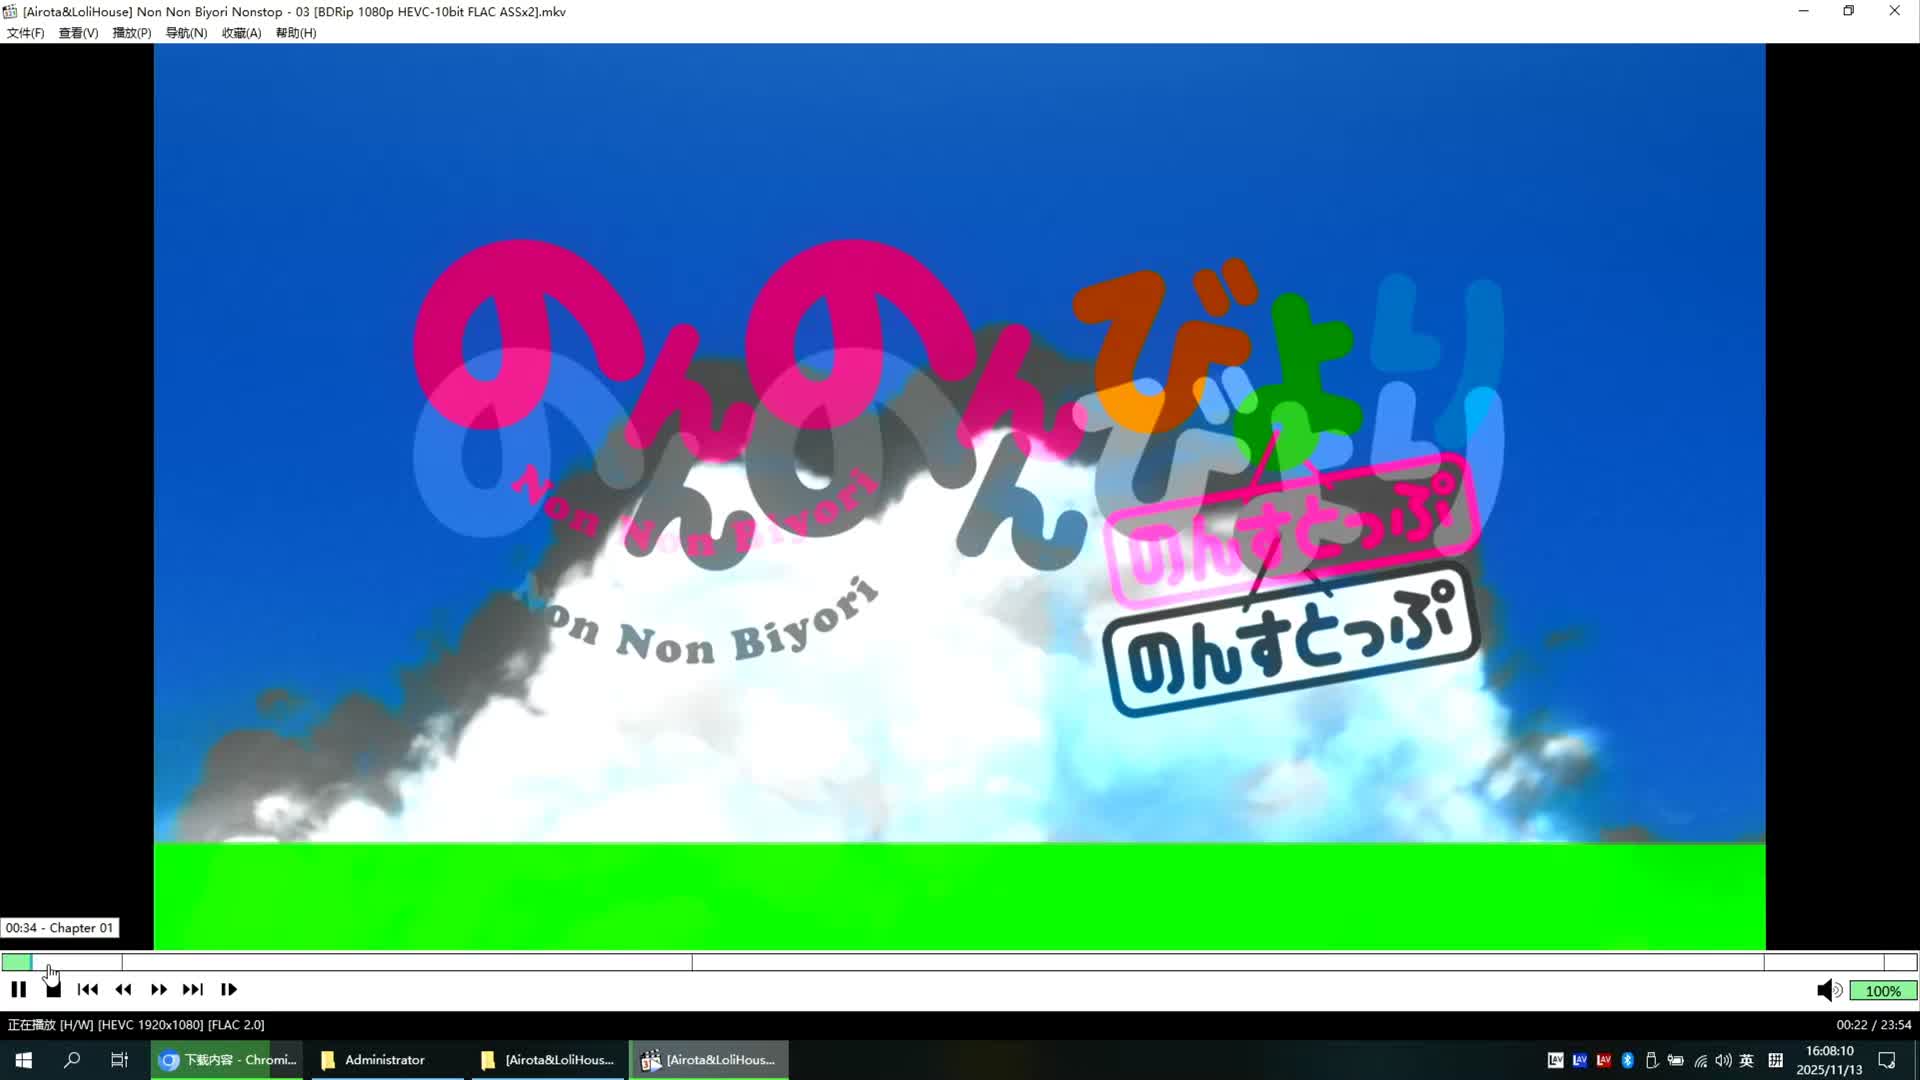Viewport: 1920px width, 1080px height.
Task: Switch to the Chromium 下载内容 taskbar window
Action: tap(230, 1060)
